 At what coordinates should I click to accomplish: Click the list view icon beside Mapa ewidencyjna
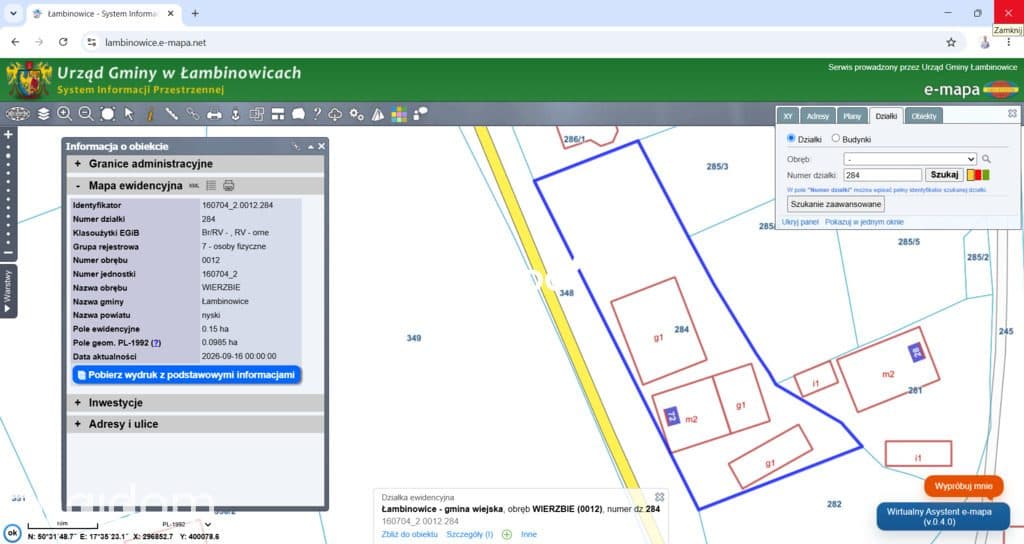click(x=211, y=185)
